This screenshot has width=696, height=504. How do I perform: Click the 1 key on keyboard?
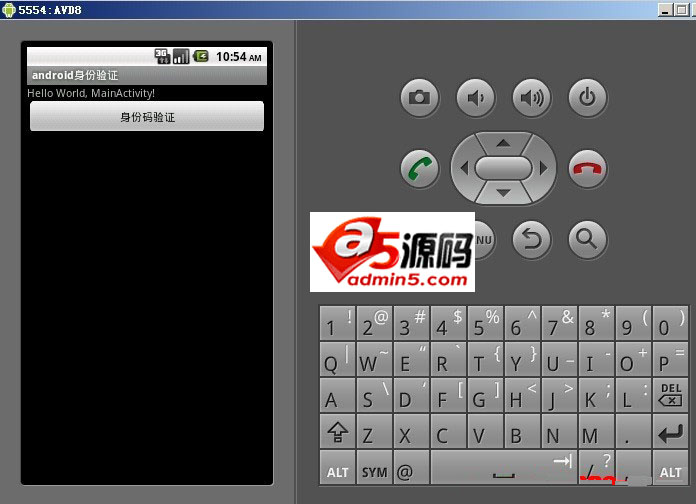[x=337, y=323]
